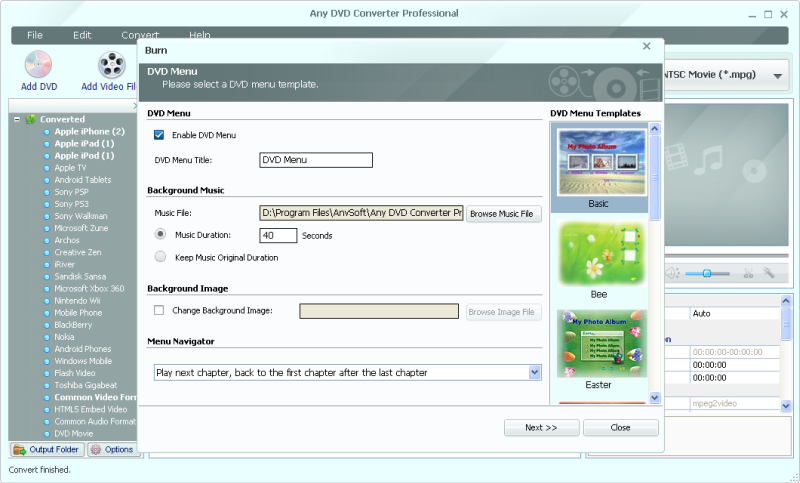Select Windows Mobile in tree
The width and height of the screenshot is (800, 483).
[x=83, y=361]
